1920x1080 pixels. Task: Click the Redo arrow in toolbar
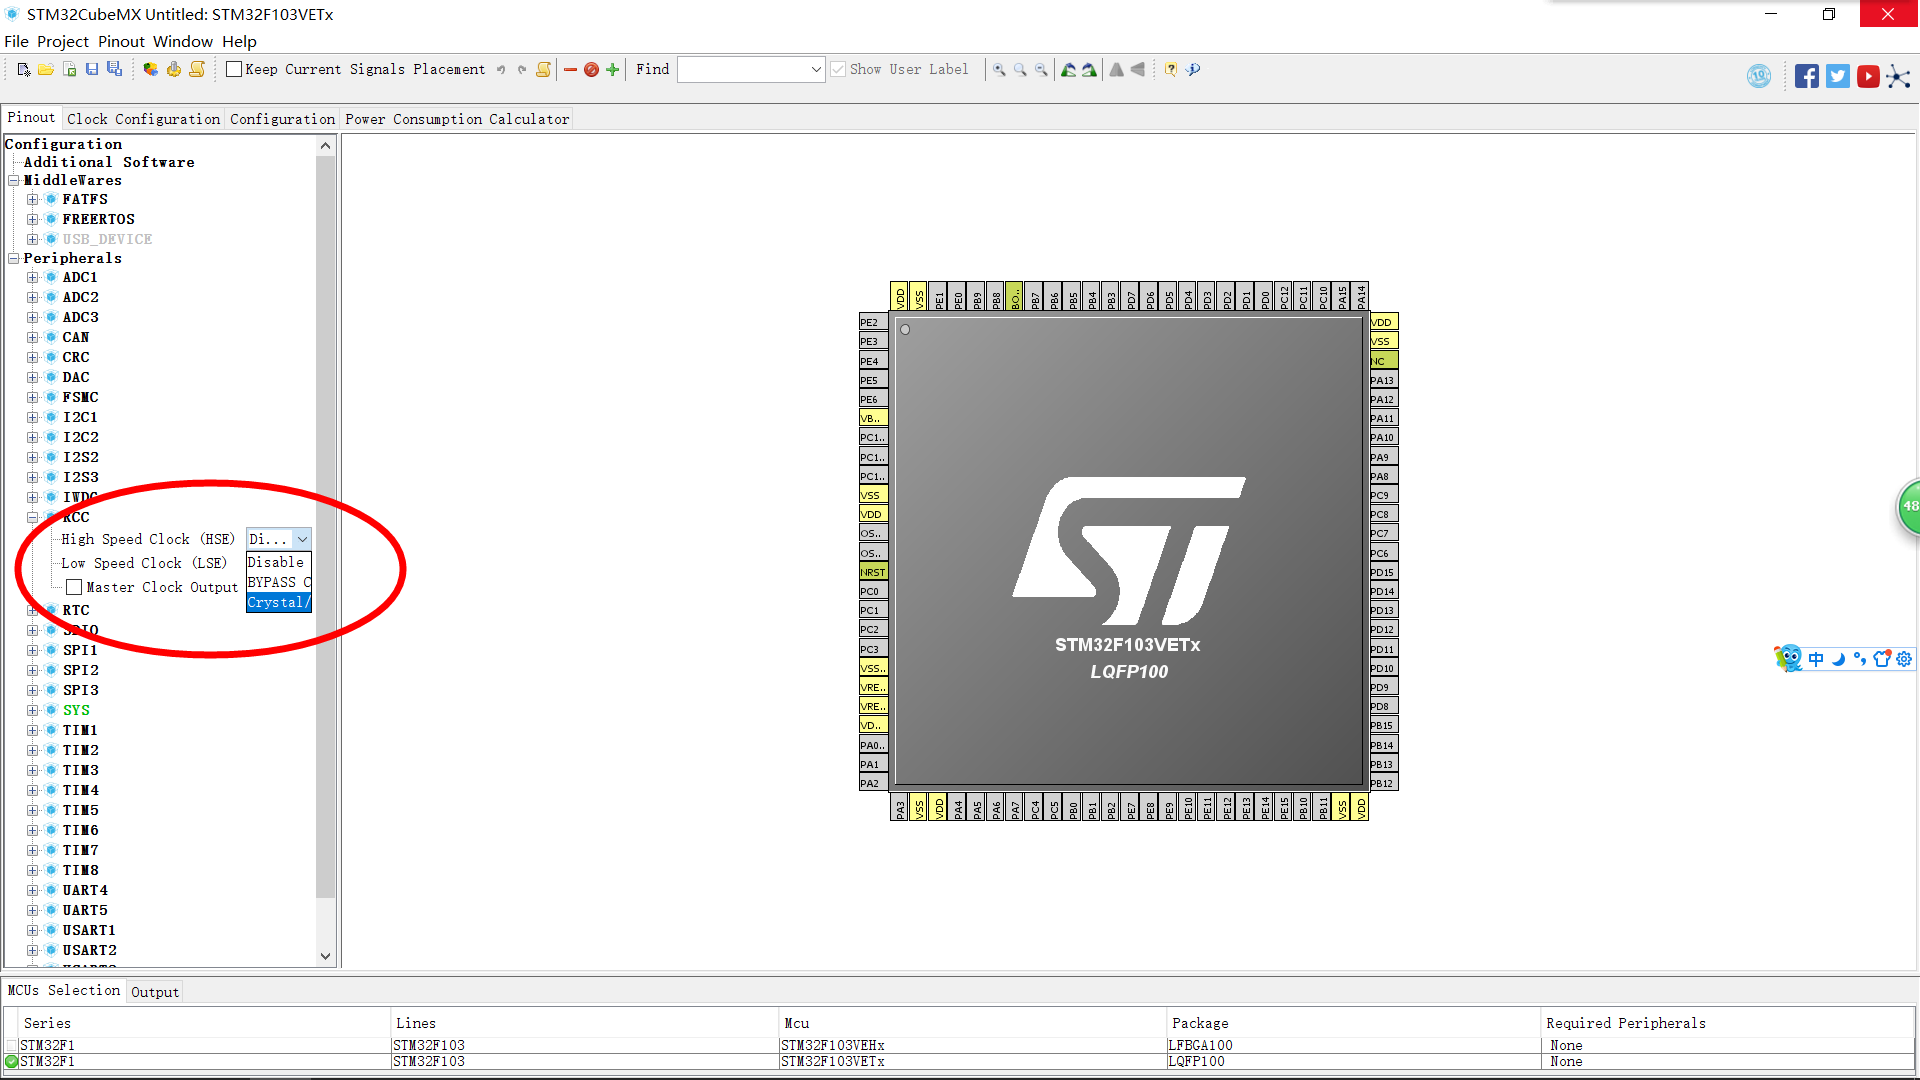(521, 70)
